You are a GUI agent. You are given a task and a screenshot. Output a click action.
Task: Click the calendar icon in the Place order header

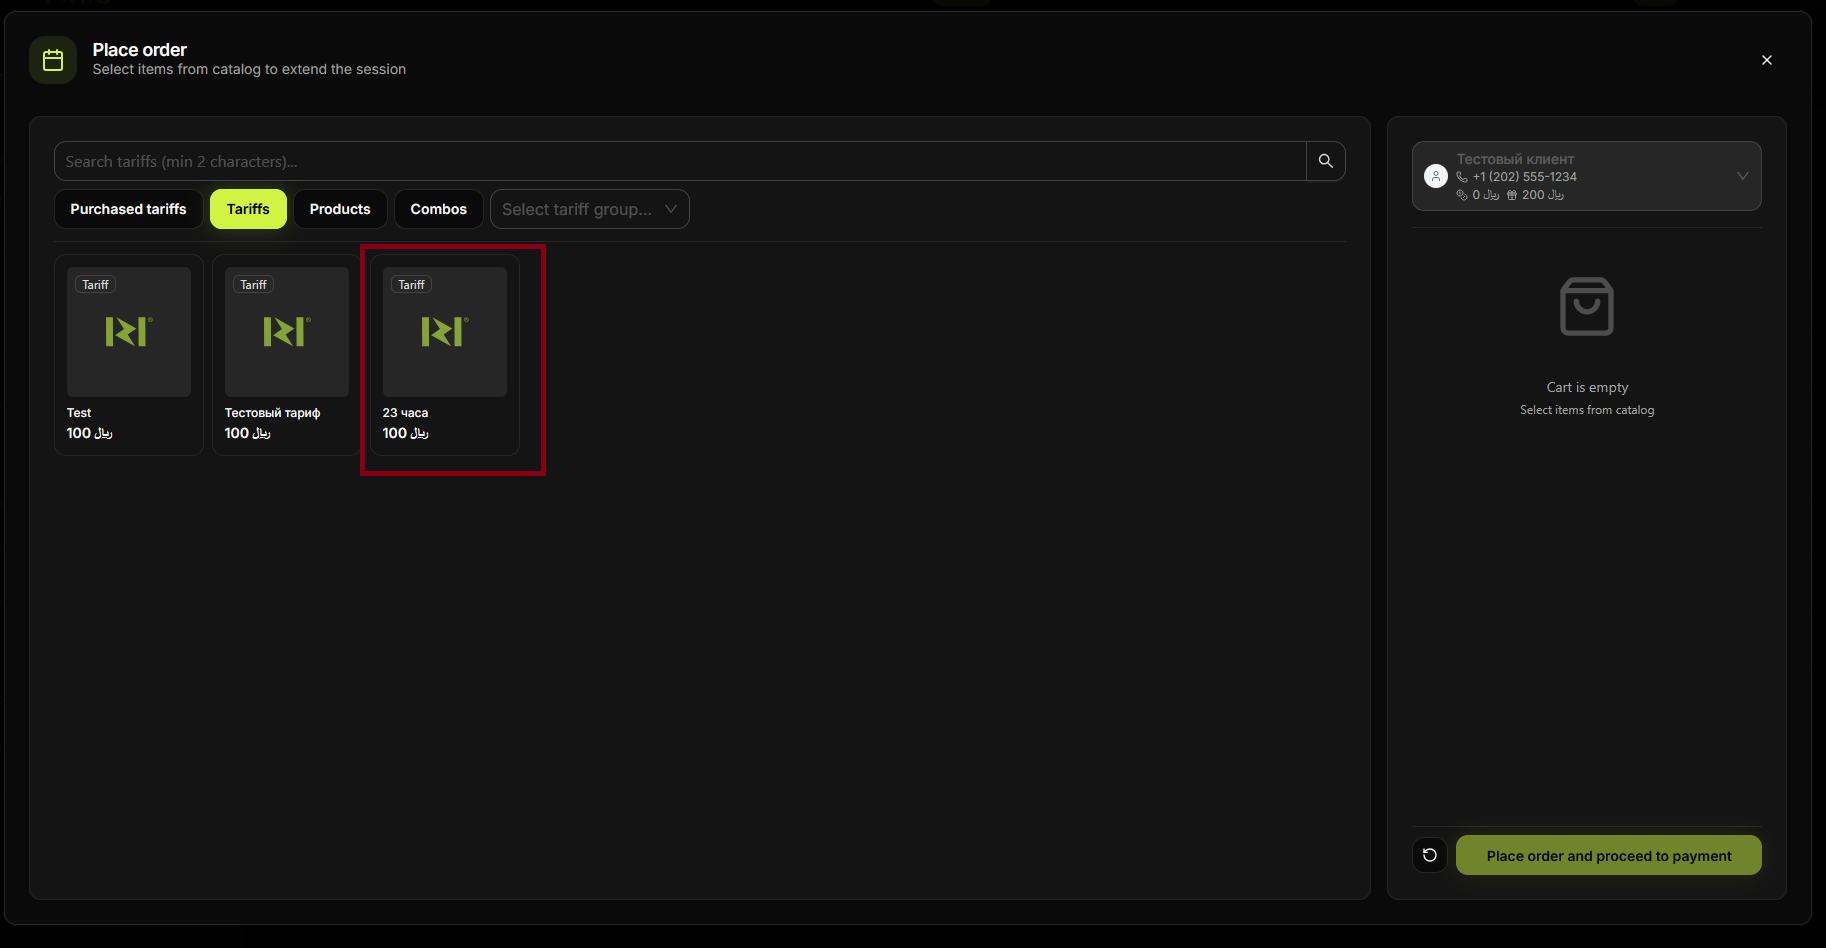point(52,60)
